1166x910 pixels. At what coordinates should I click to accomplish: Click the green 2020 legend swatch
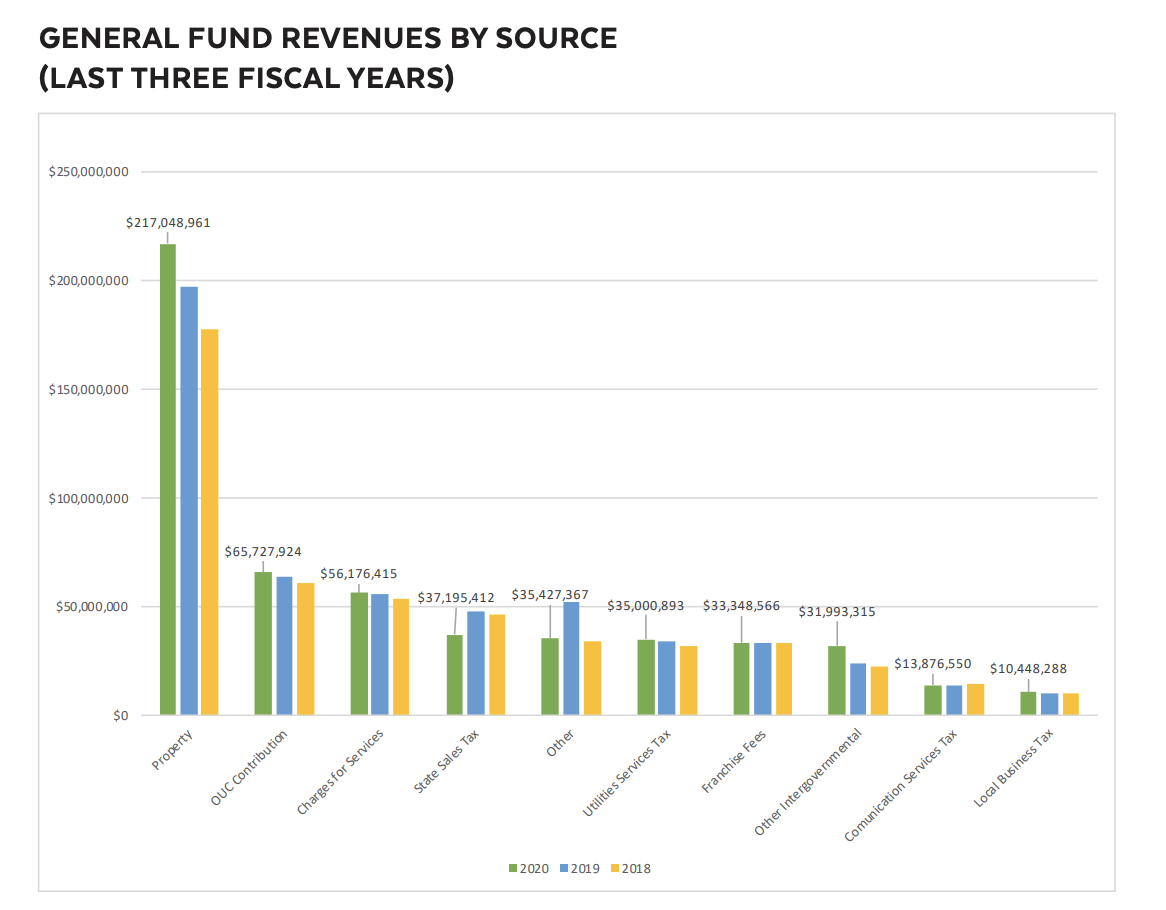point(513,869)
